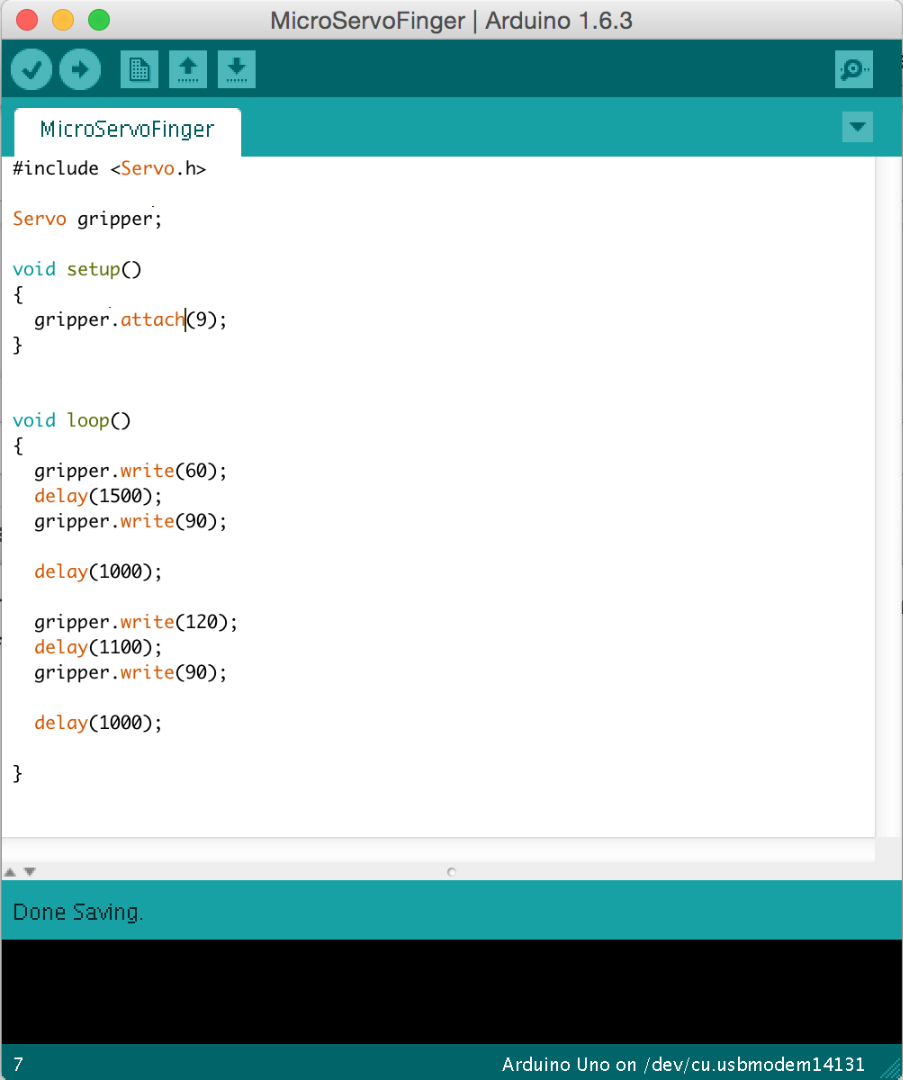Viewport: 903px width, 1080px height.
Task: Click the 'gripper.write(120);' line
Action: pyautogui.click(x=136, y=622)
